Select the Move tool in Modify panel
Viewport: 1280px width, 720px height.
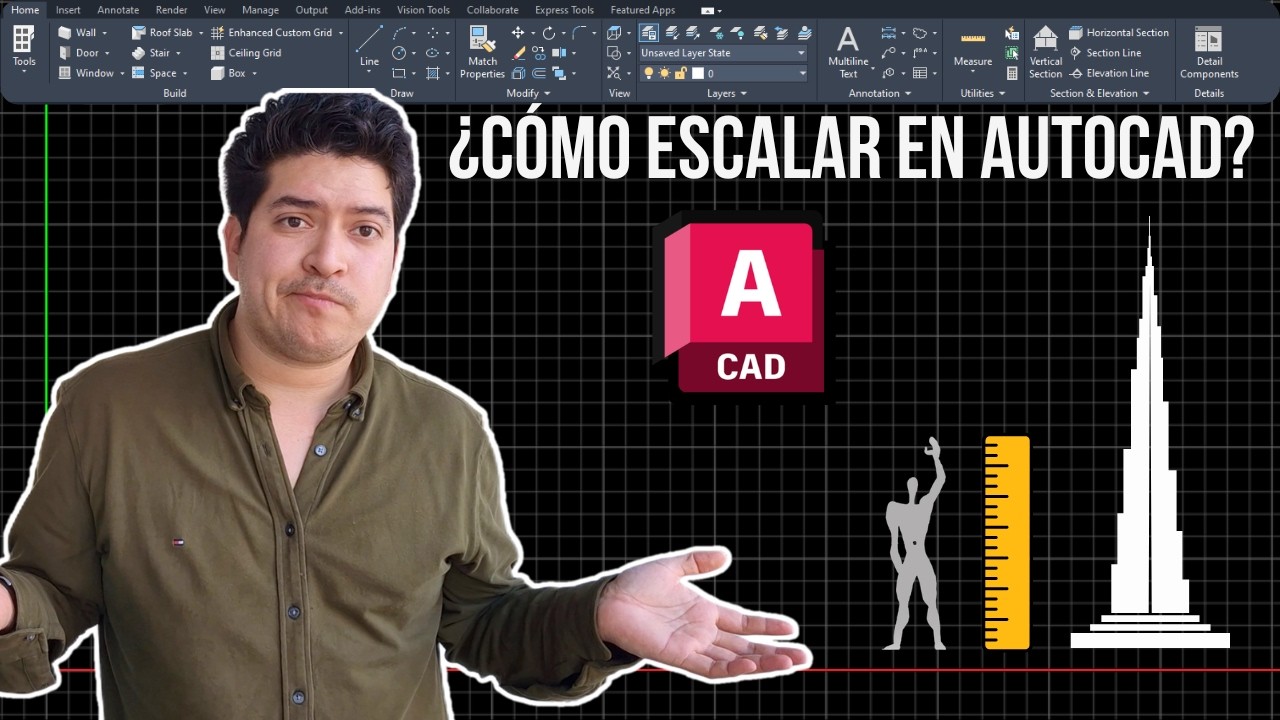click(518, 33)
